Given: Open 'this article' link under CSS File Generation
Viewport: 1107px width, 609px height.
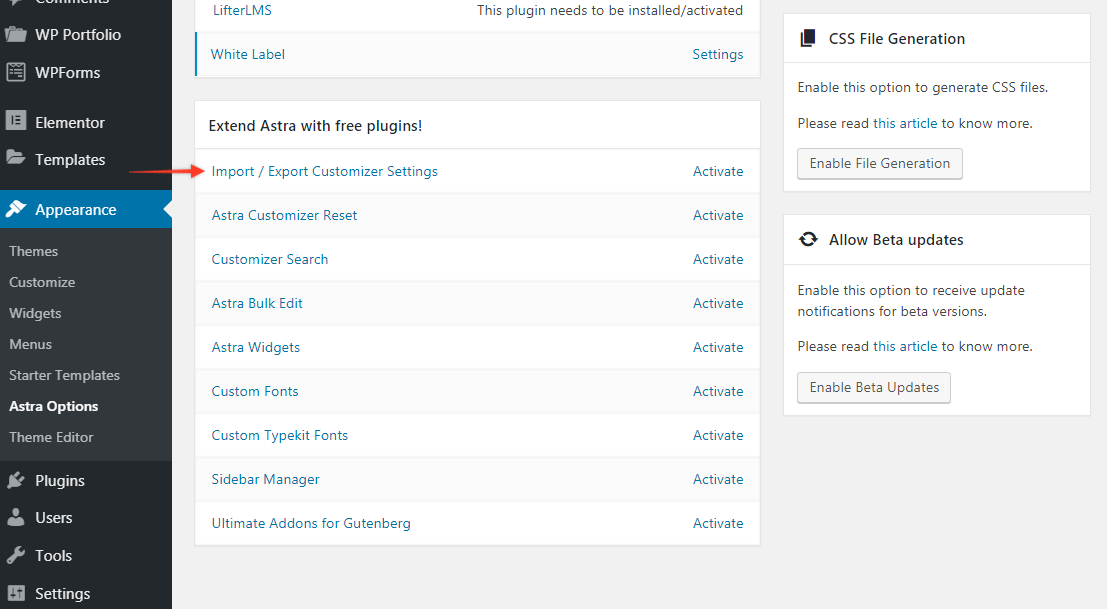Looking at the screenshot, I should [905, 123].
